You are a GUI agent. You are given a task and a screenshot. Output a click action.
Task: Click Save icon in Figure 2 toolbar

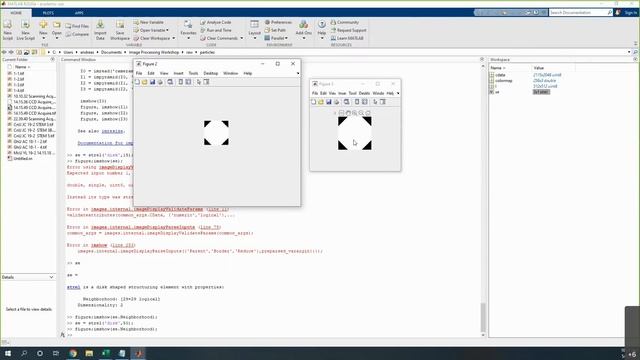(x=153, y=82)
